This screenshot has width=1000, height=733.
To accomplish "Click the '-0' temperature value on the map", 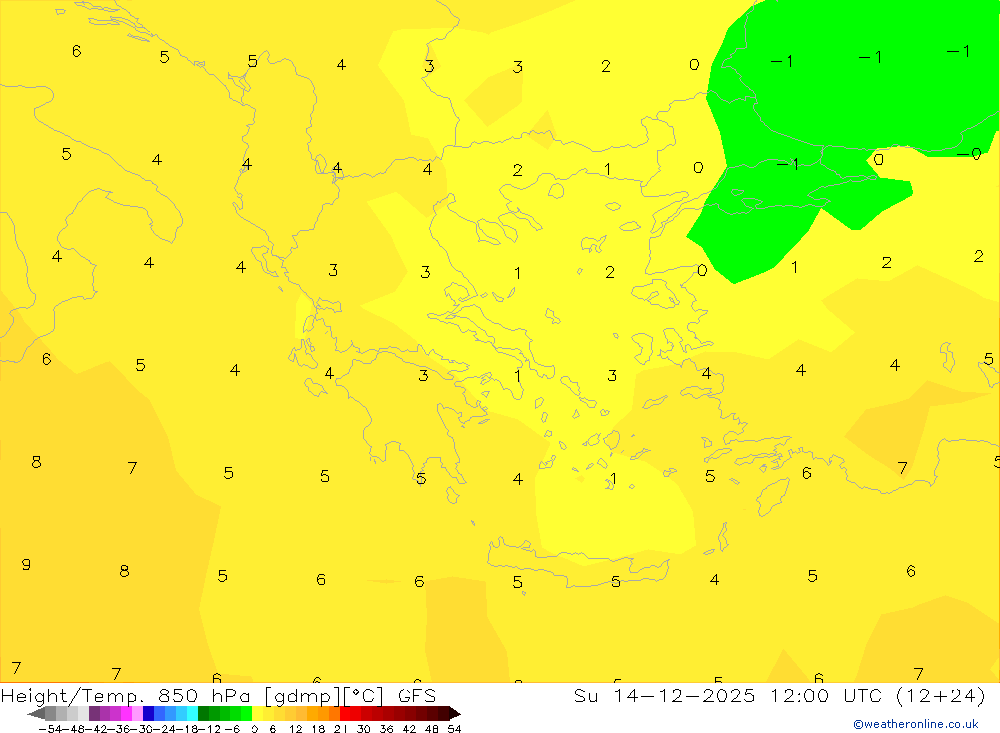I will (969, 154).
